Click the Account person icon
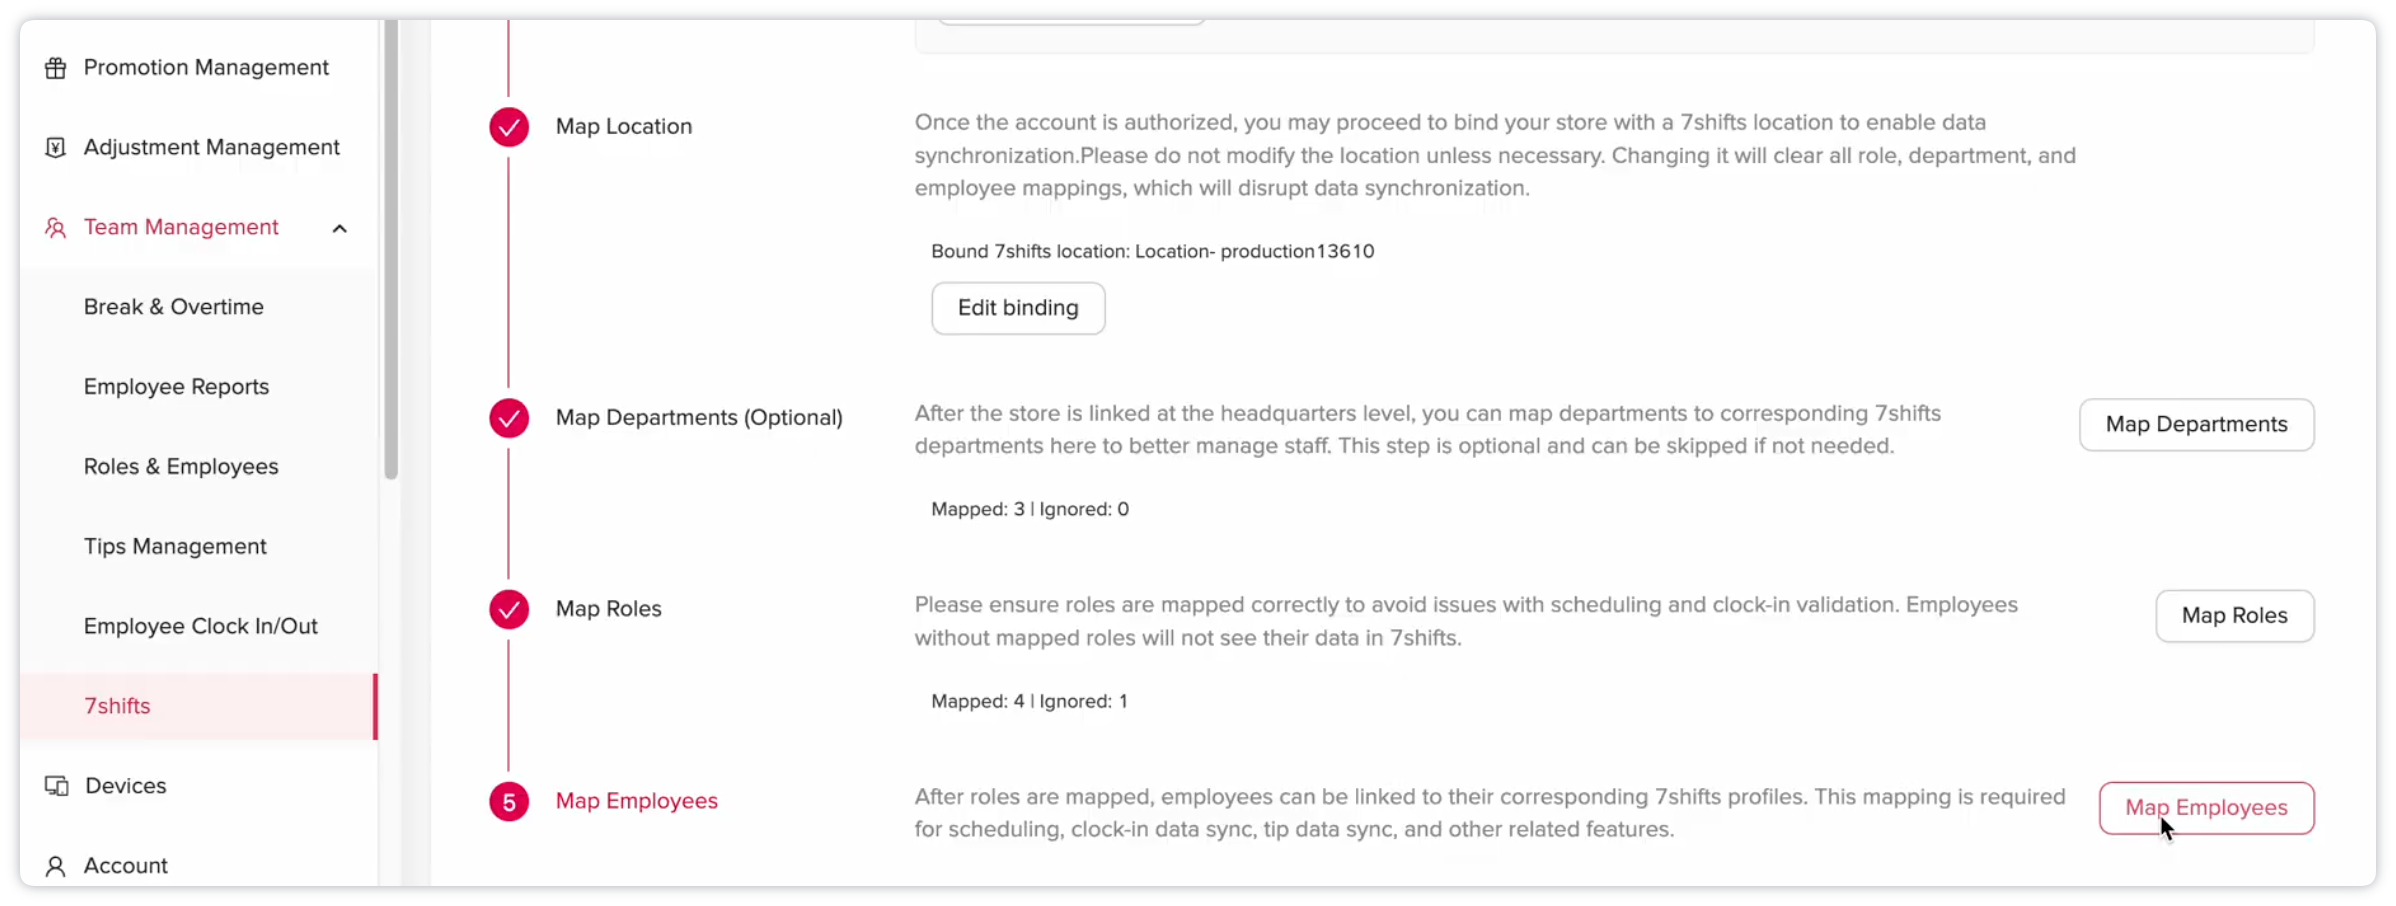The height and width of the screenshot is (906, 2396). tap(56, 866)
